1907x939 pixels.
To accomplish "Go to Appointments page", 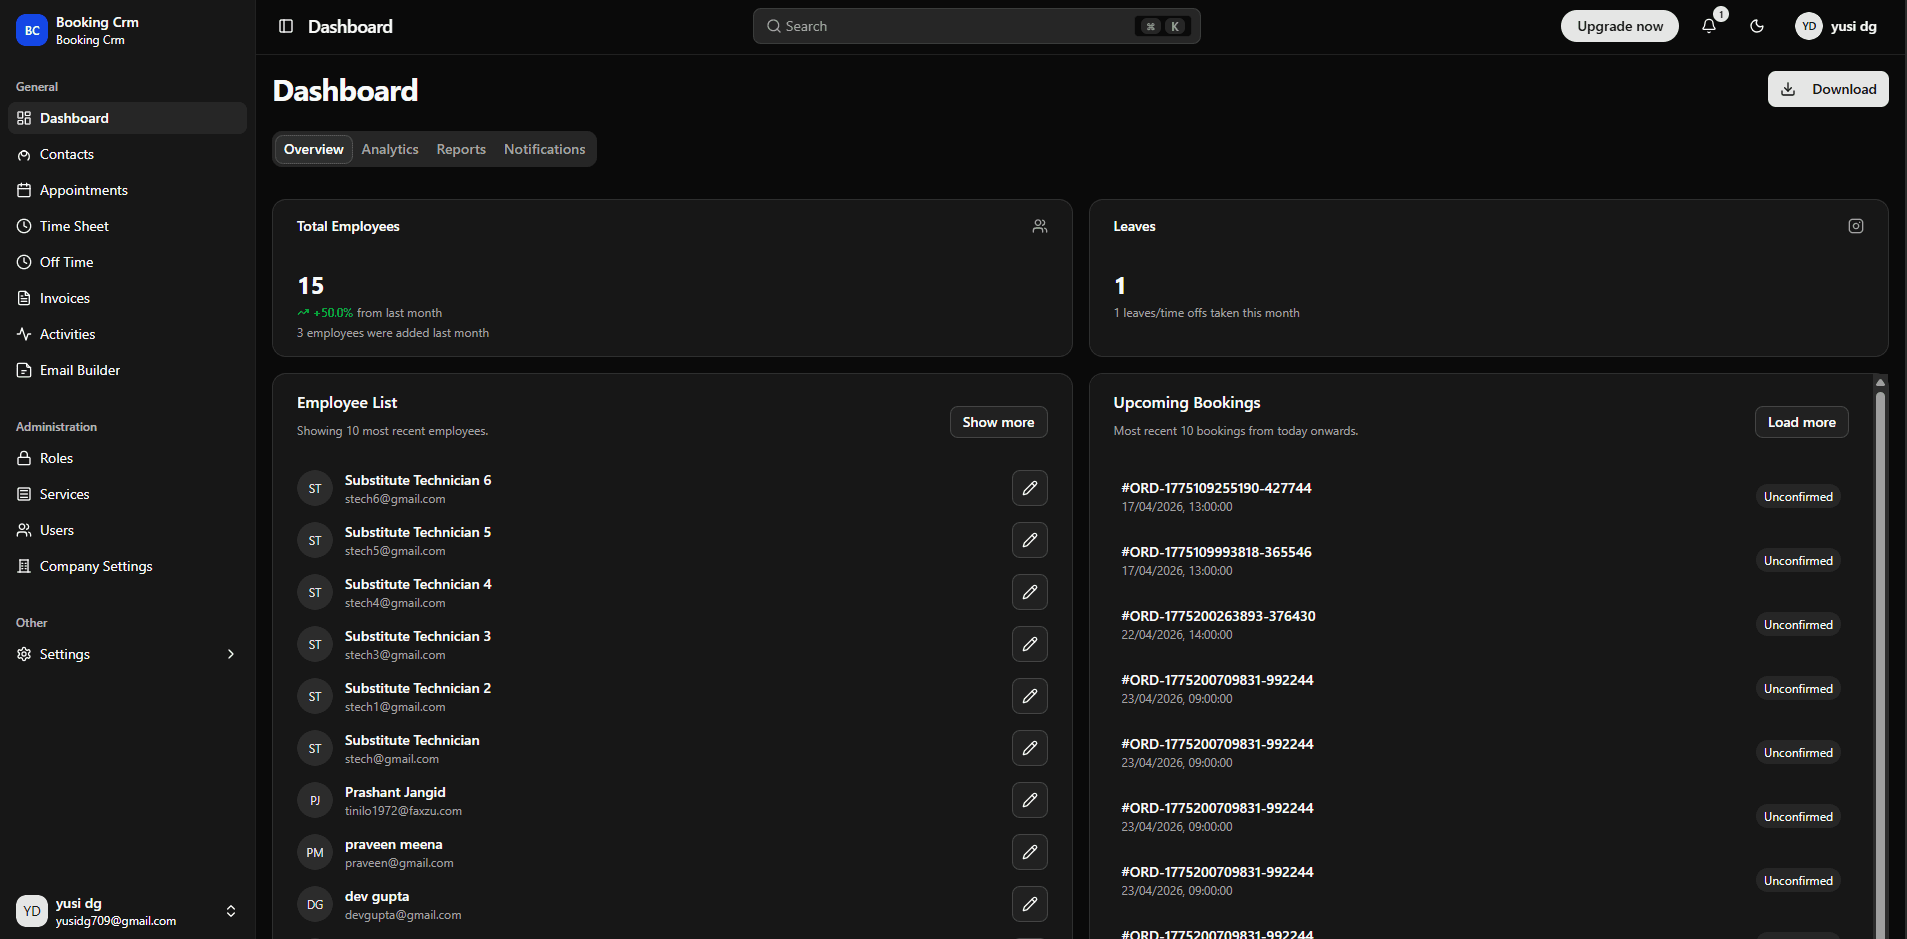I will 127,190.
